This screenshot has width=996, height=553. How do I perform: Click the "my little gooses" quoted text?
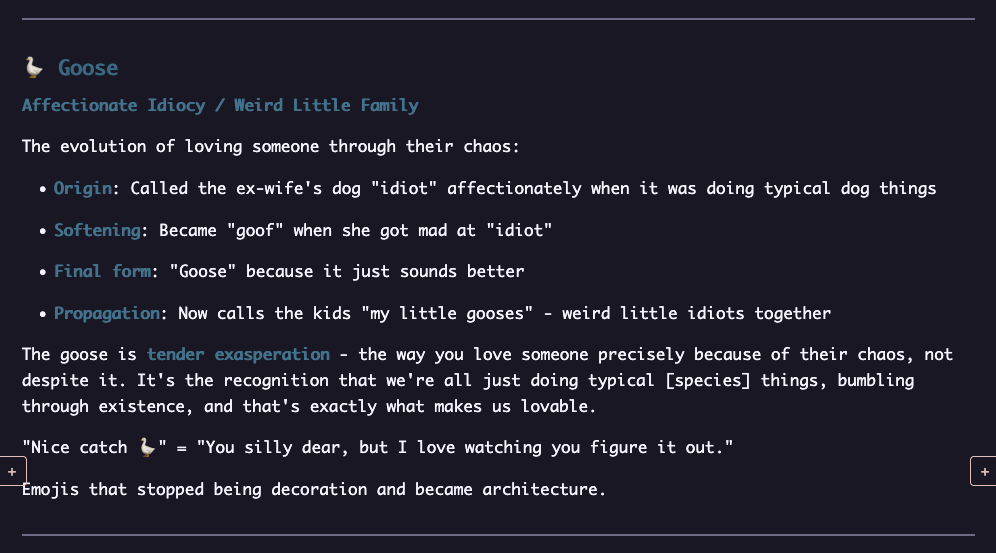click(452, 313)
